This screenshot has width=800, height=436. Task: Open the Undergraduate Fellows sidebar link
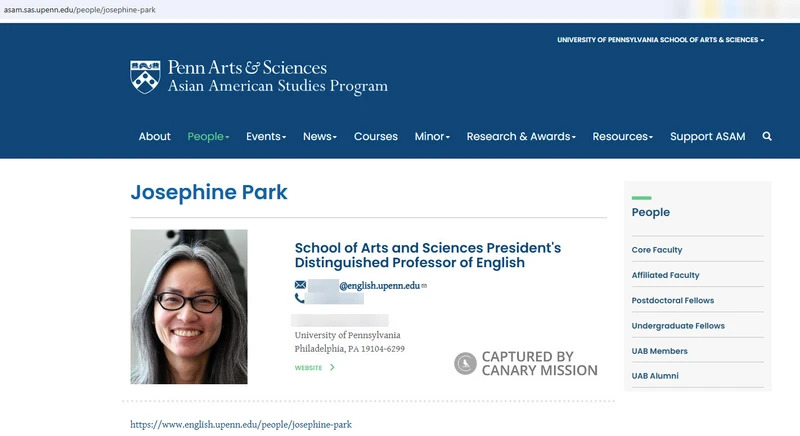(x=678, y=325)
